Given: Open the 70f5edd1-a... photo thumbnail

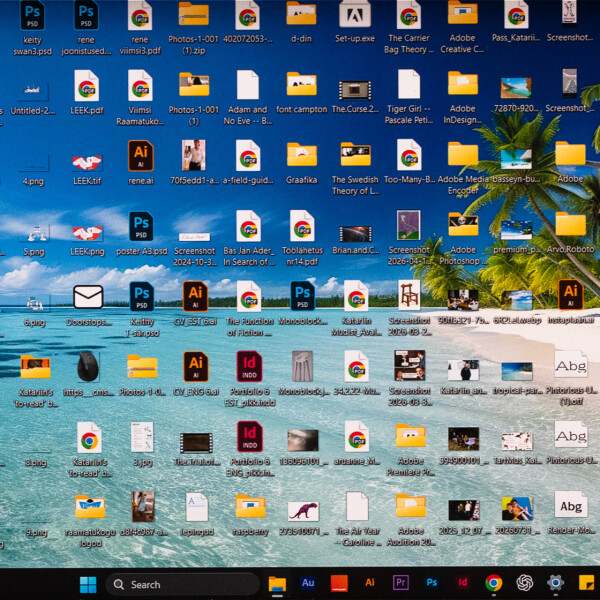Looking at the screenshot, I should click(x=194, y=155).
